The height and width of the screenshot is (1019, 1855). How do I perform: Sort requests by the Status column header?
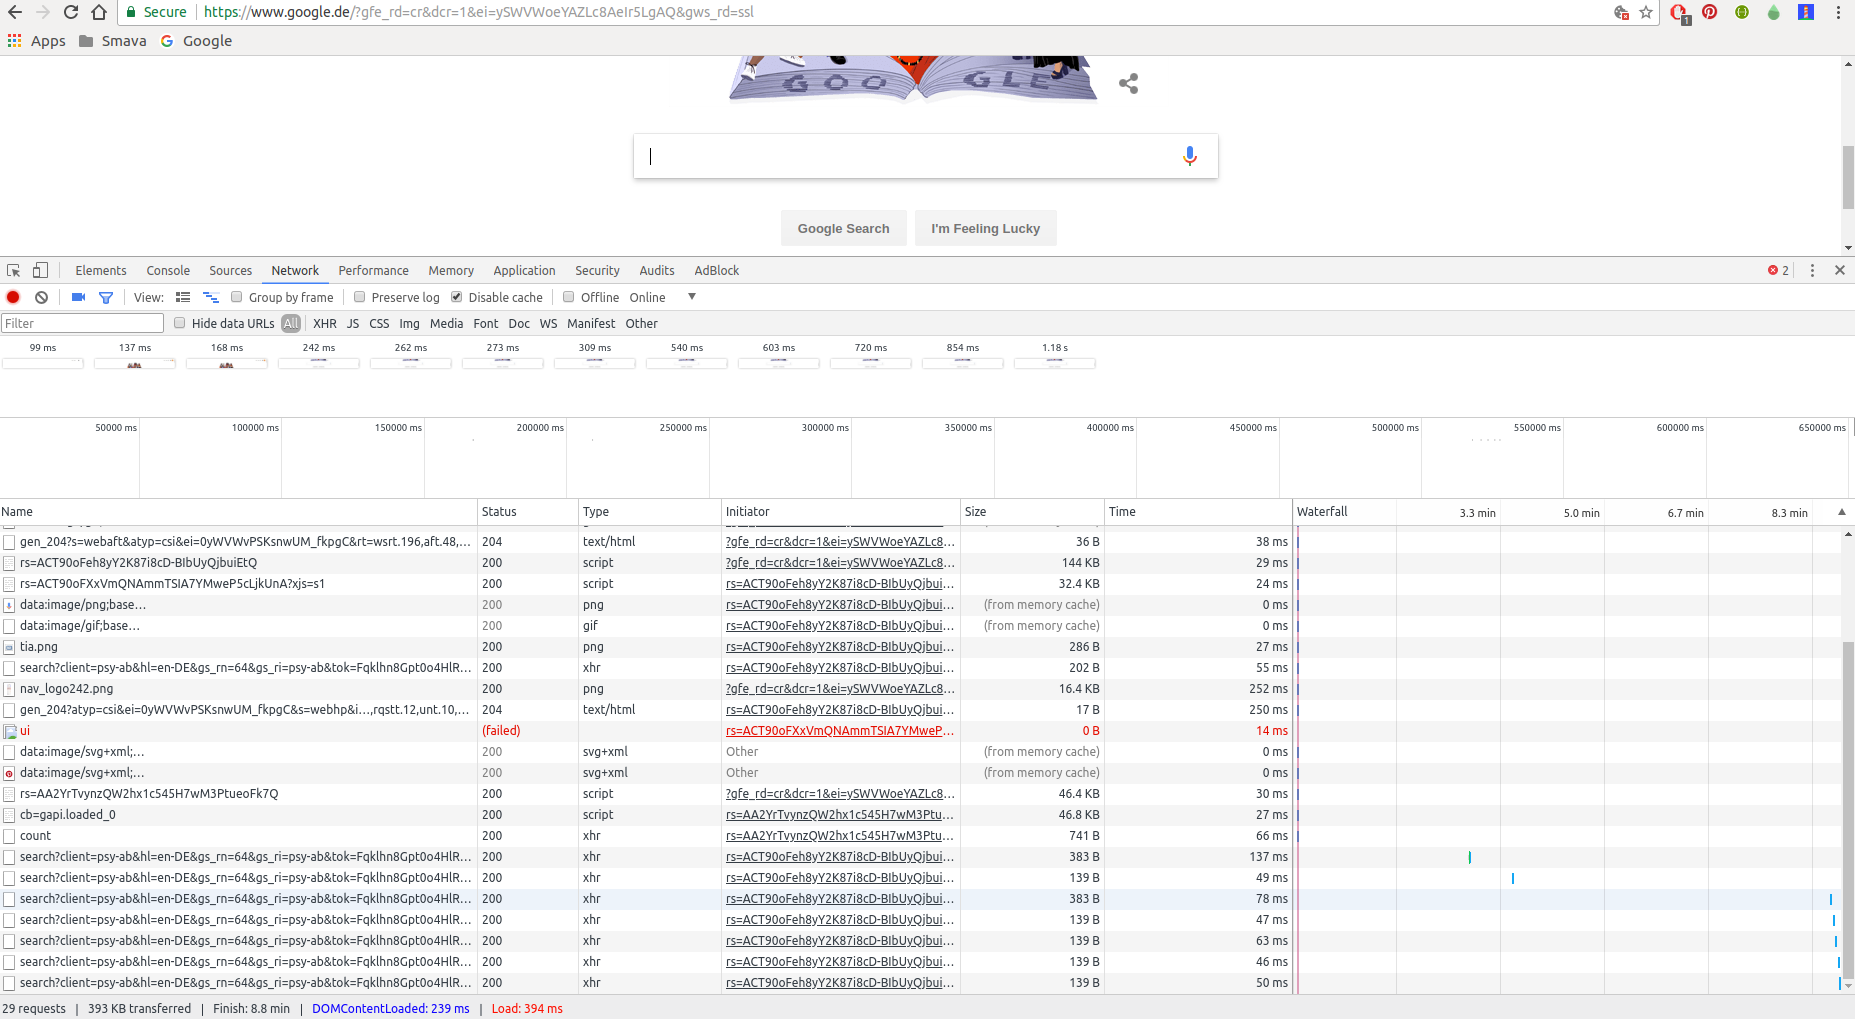tap(527, 512)
